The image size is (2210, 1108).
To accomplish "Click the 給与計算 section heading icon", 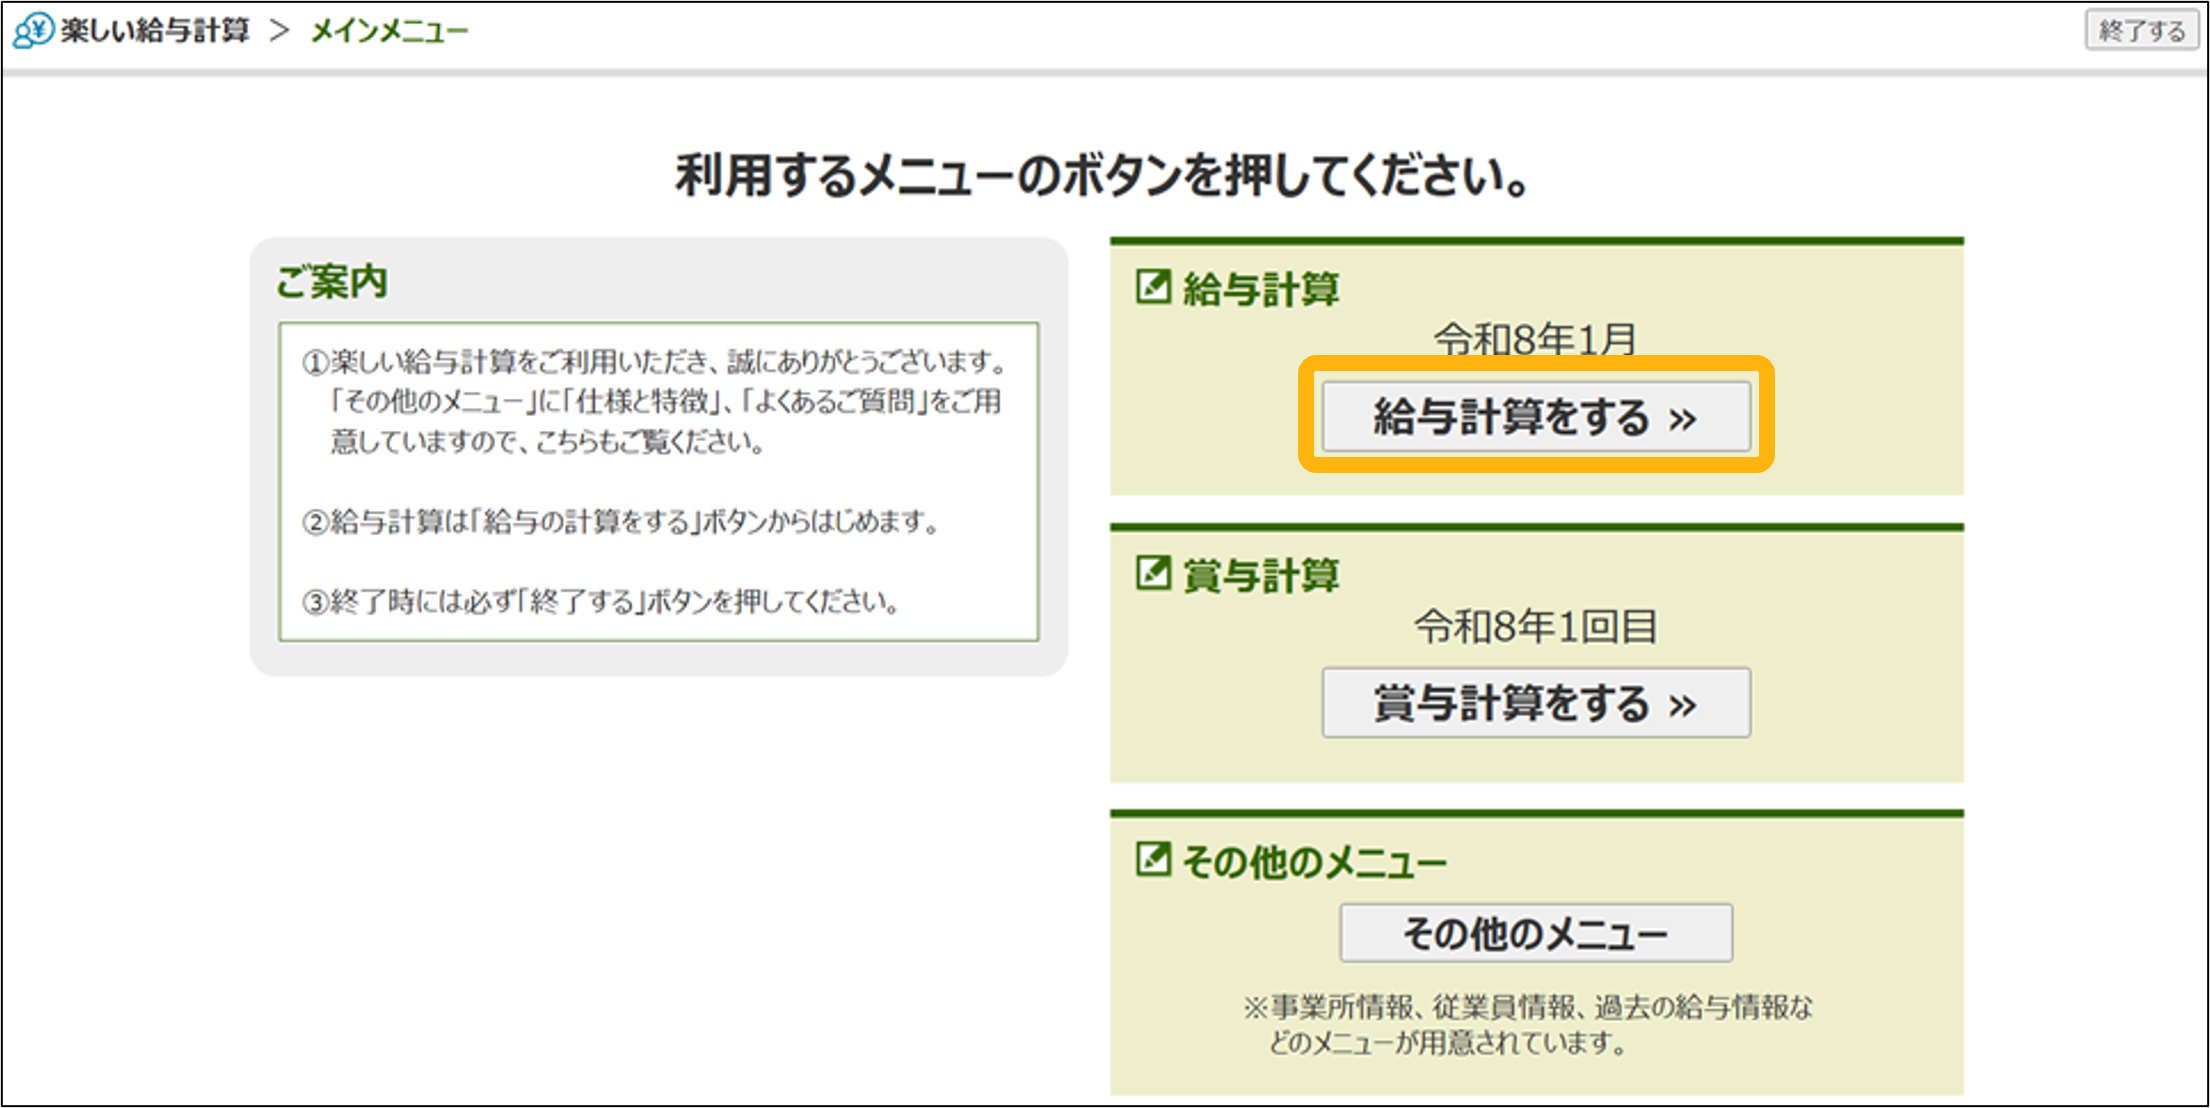I will [x=1153, y=288].
